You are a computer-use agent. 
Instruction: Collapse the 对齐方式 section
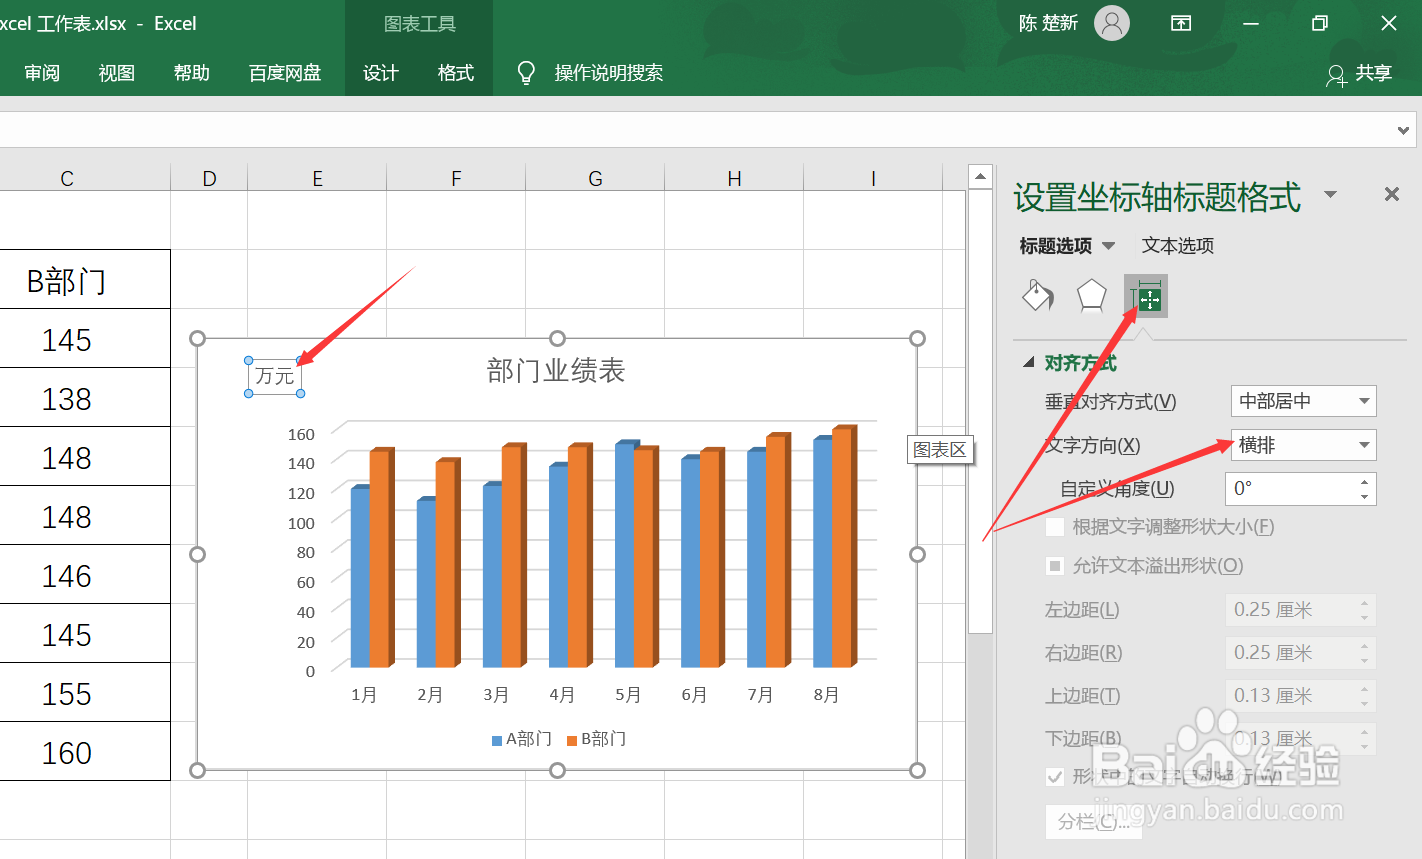(1029, 363)
